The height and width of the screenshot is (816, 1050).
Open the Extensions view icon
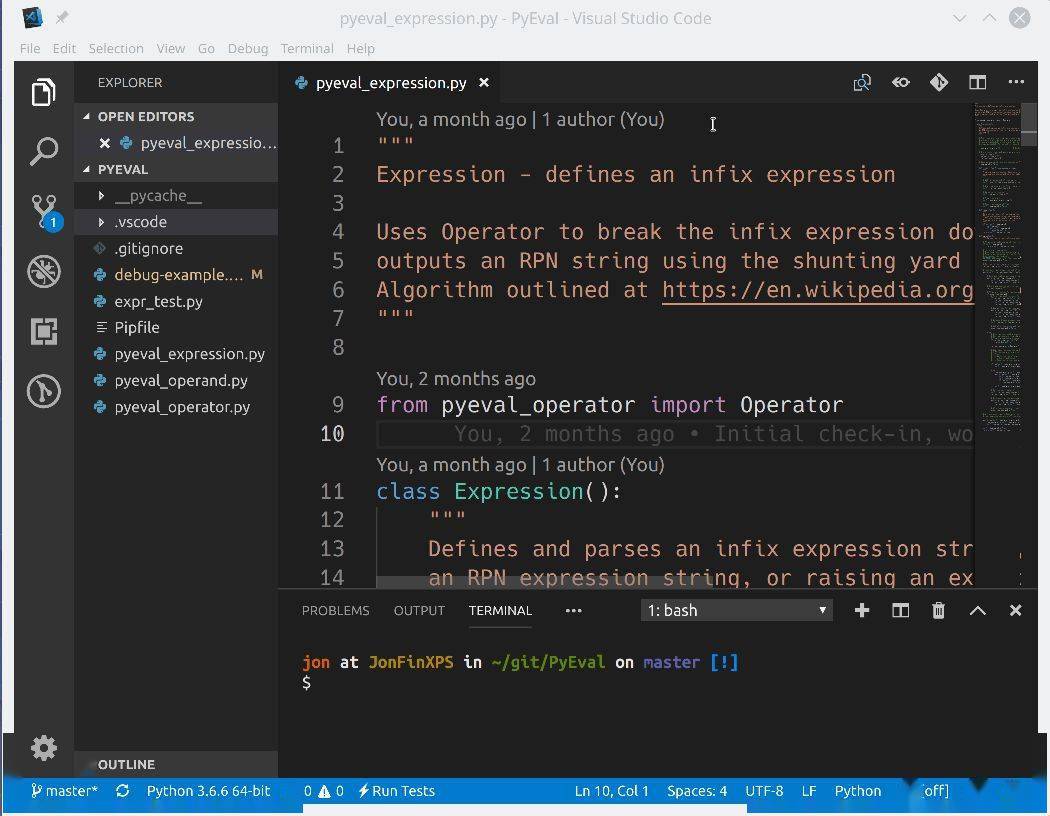click(x=44, y=331)
